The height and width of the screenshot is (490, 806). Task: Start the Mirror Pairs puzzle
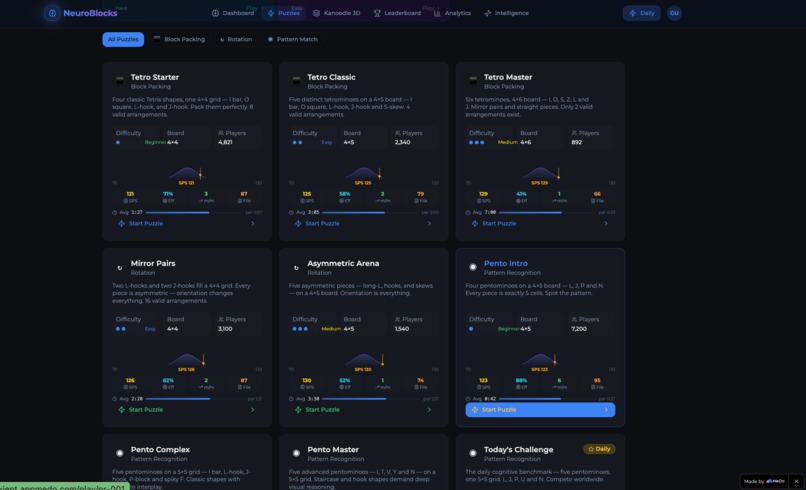coord(187,410)
